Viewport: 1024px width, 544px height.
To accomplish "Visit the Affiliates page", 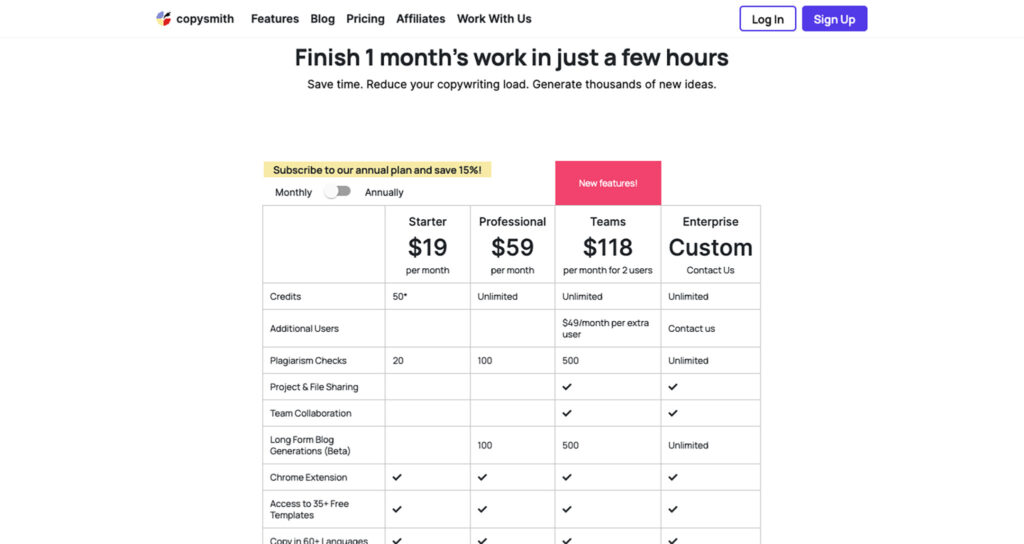I will (x=421, y=19).
